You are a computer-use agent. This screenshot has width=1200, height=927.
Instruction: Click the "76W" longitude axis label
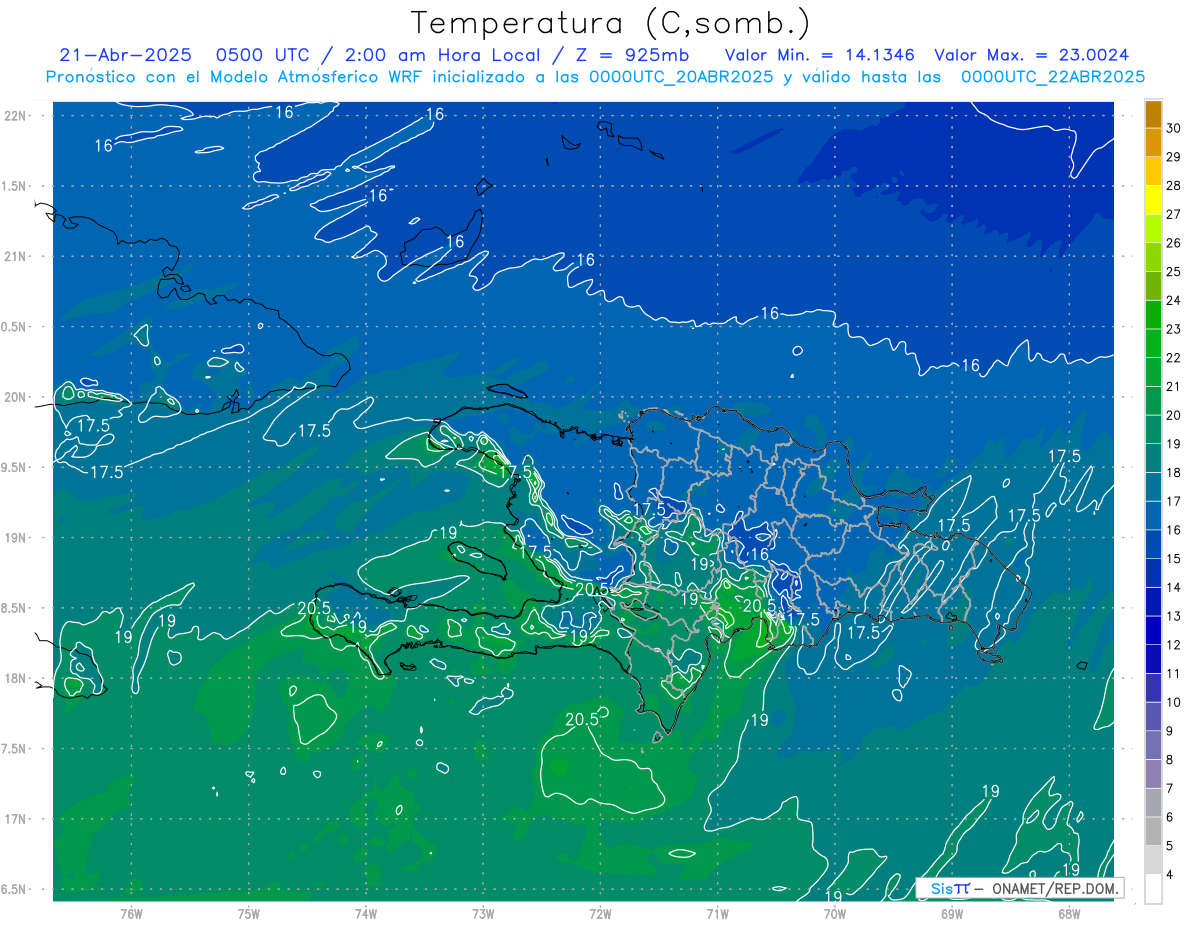131,913
